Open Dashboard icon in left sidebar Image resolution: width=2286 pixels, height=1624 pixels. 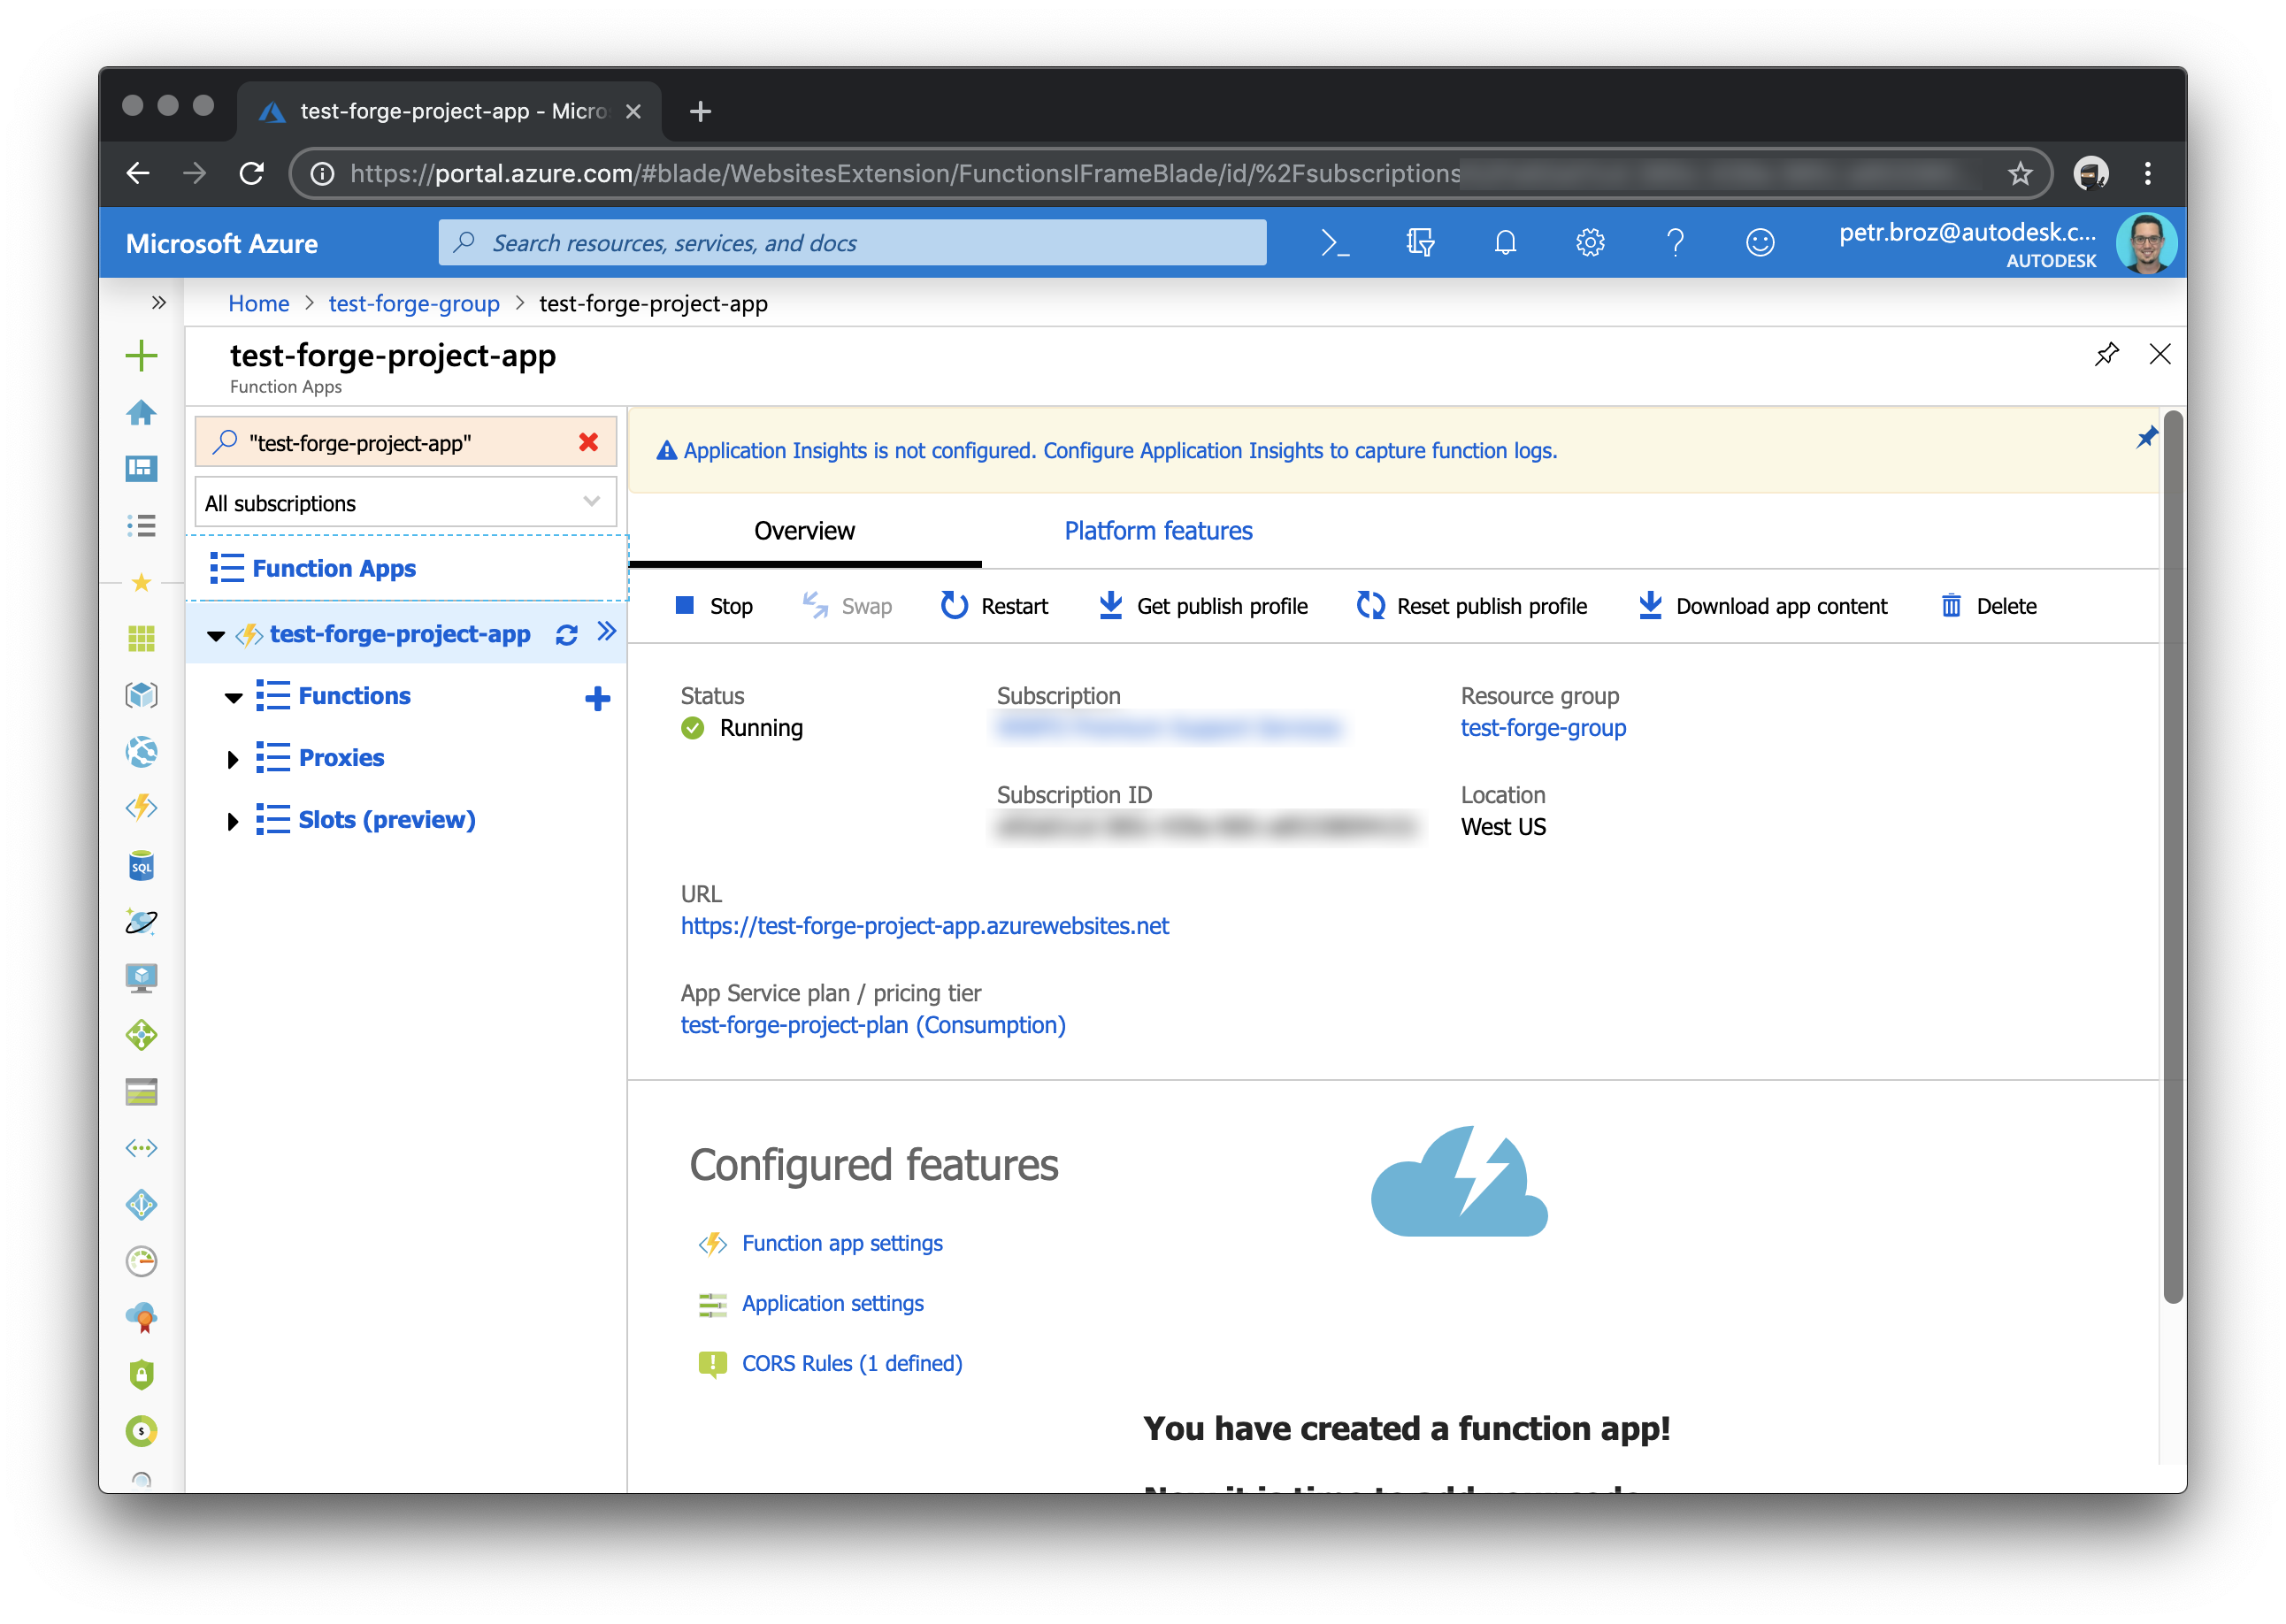141,468
